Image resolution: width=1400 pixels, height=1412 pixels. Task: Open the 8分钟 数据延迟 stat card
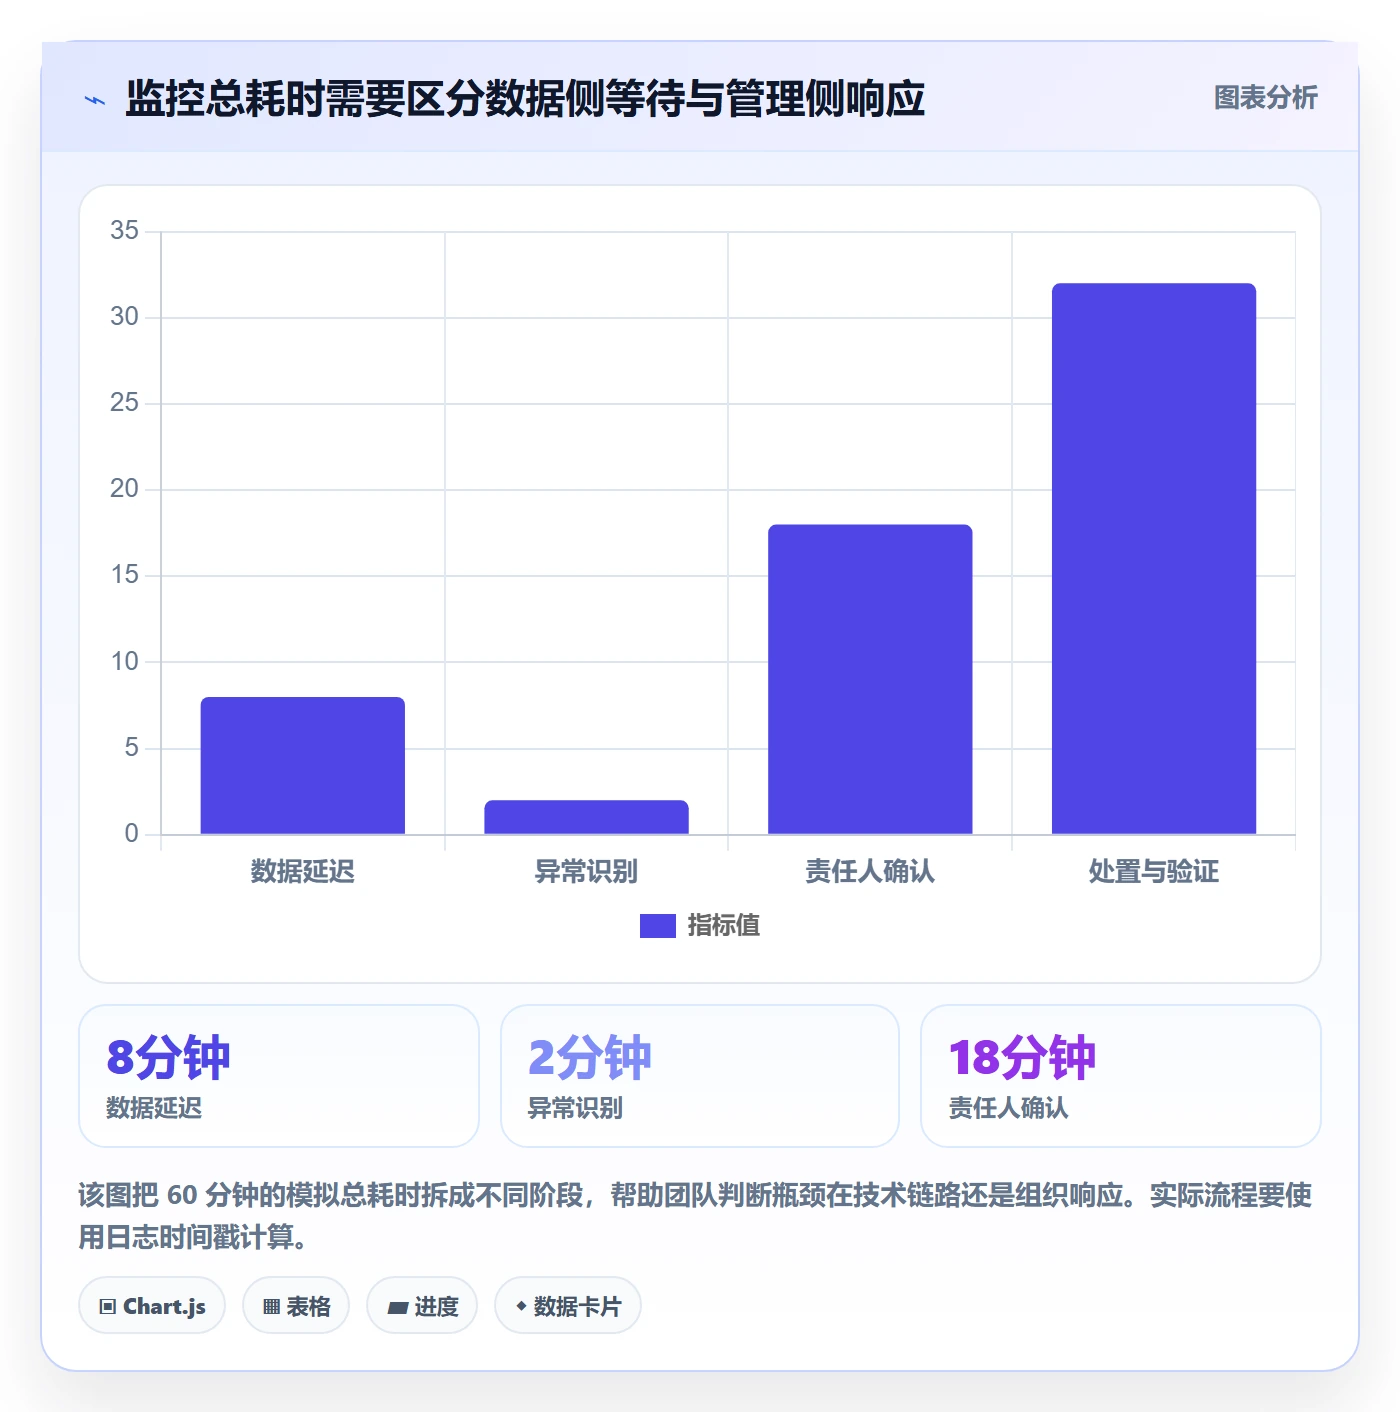click(279, 1076)
